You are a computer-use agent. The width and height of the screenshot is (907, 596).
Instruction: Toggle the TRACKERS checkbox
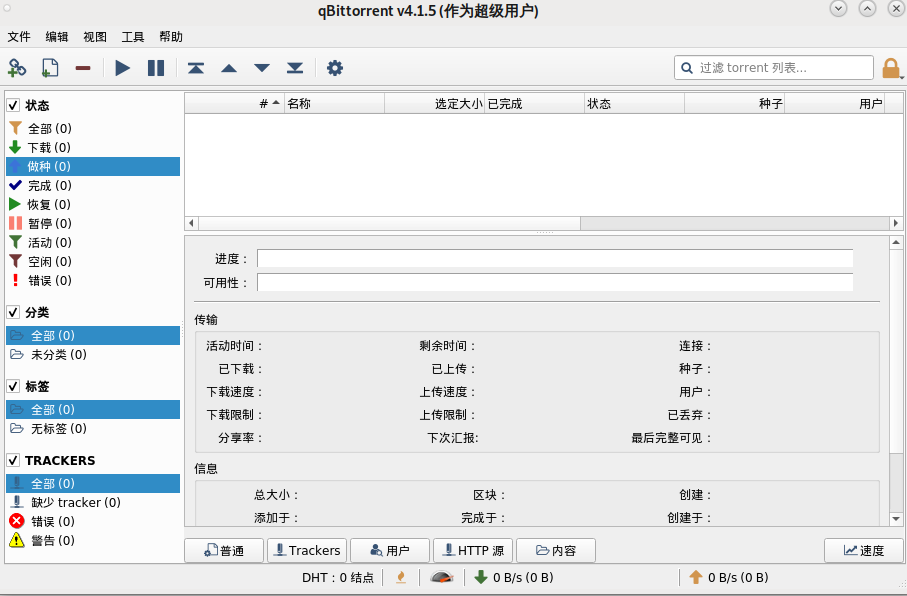tap(13, 461)
